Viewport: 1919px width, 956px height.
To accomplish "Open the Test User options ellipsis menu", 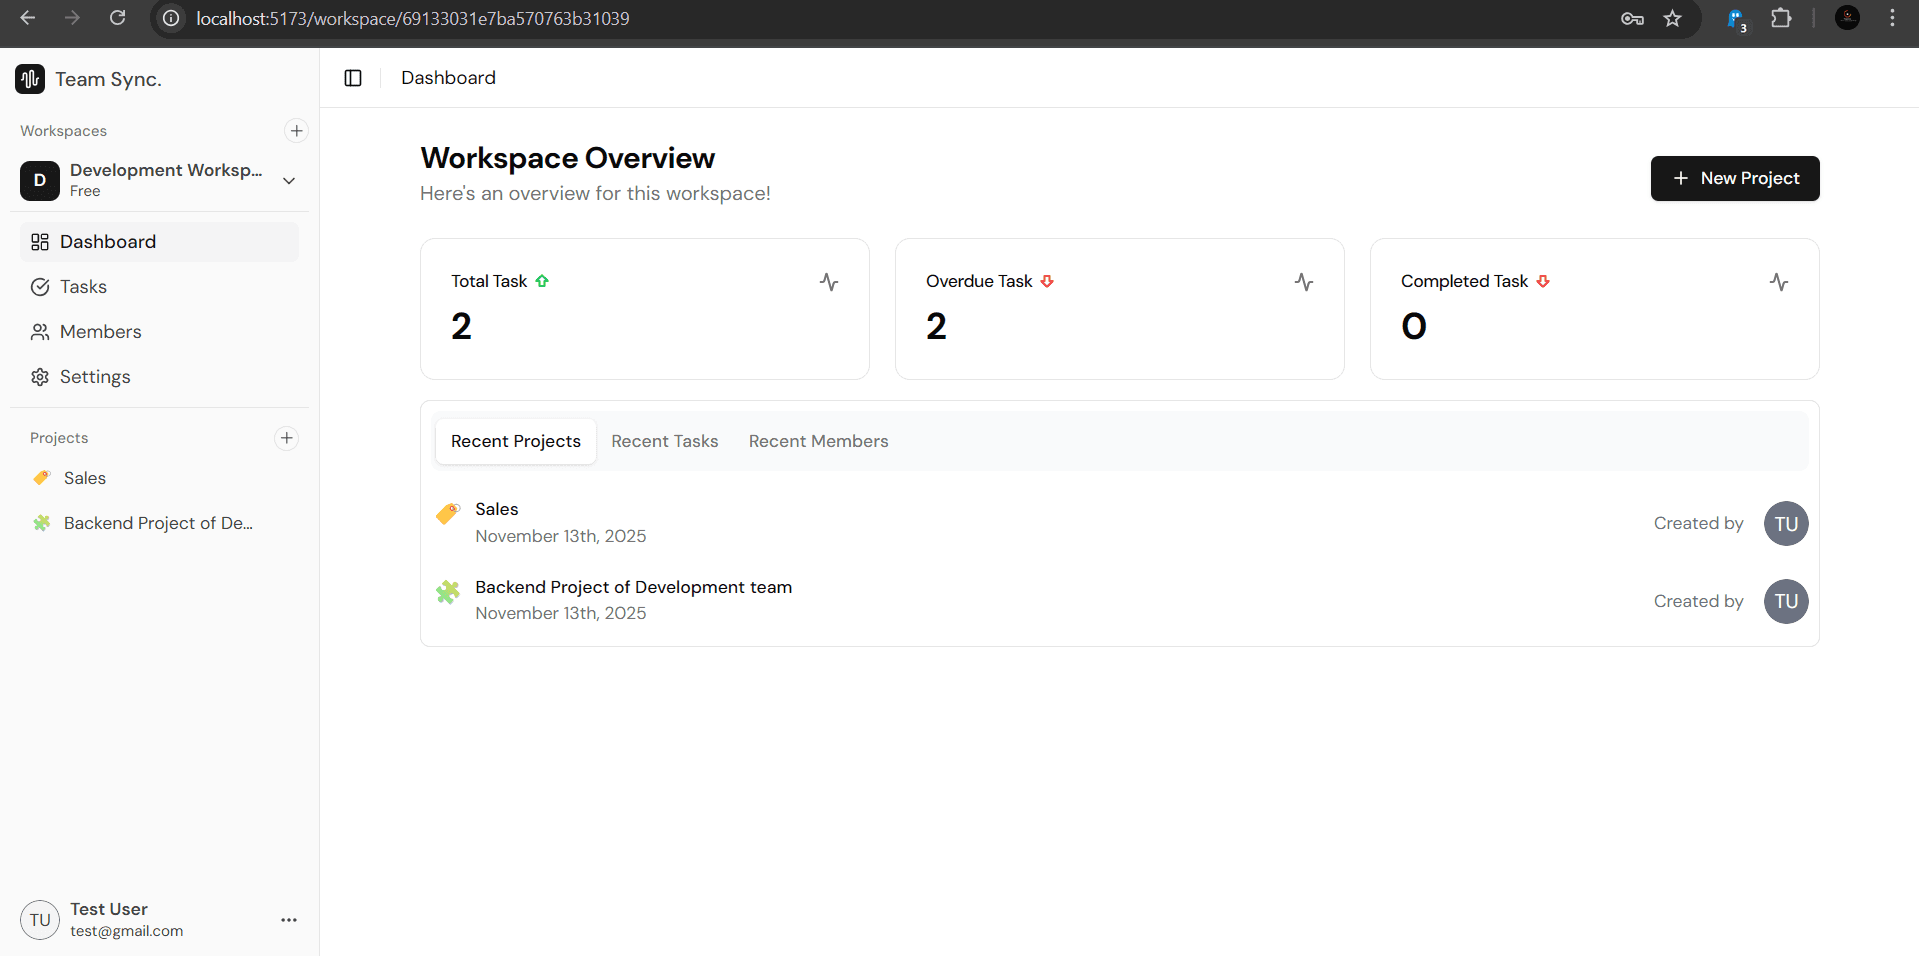I will pyautogui.click(x=289, y=920).
